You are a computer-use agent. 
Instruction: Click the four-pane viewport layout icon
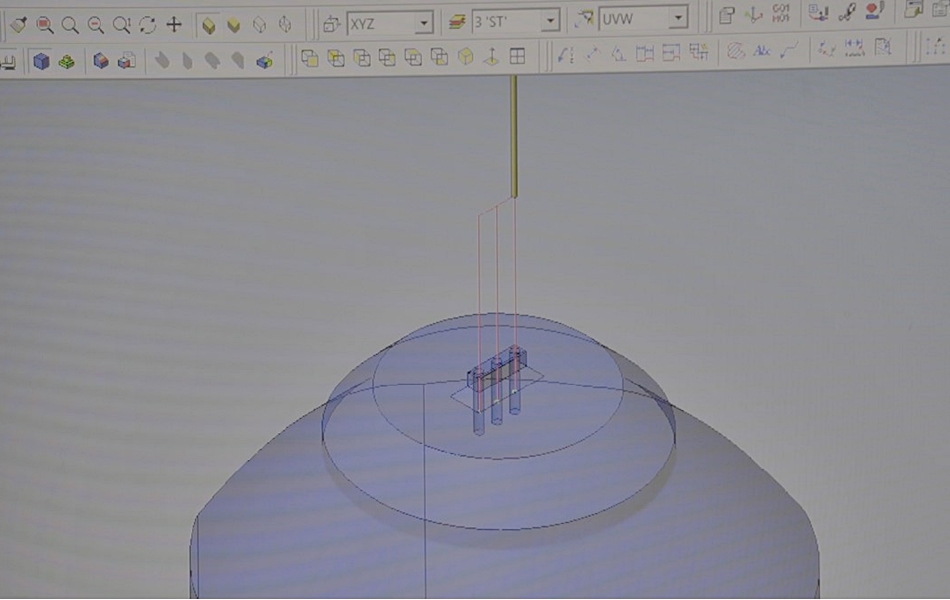[x=517, y=57]
